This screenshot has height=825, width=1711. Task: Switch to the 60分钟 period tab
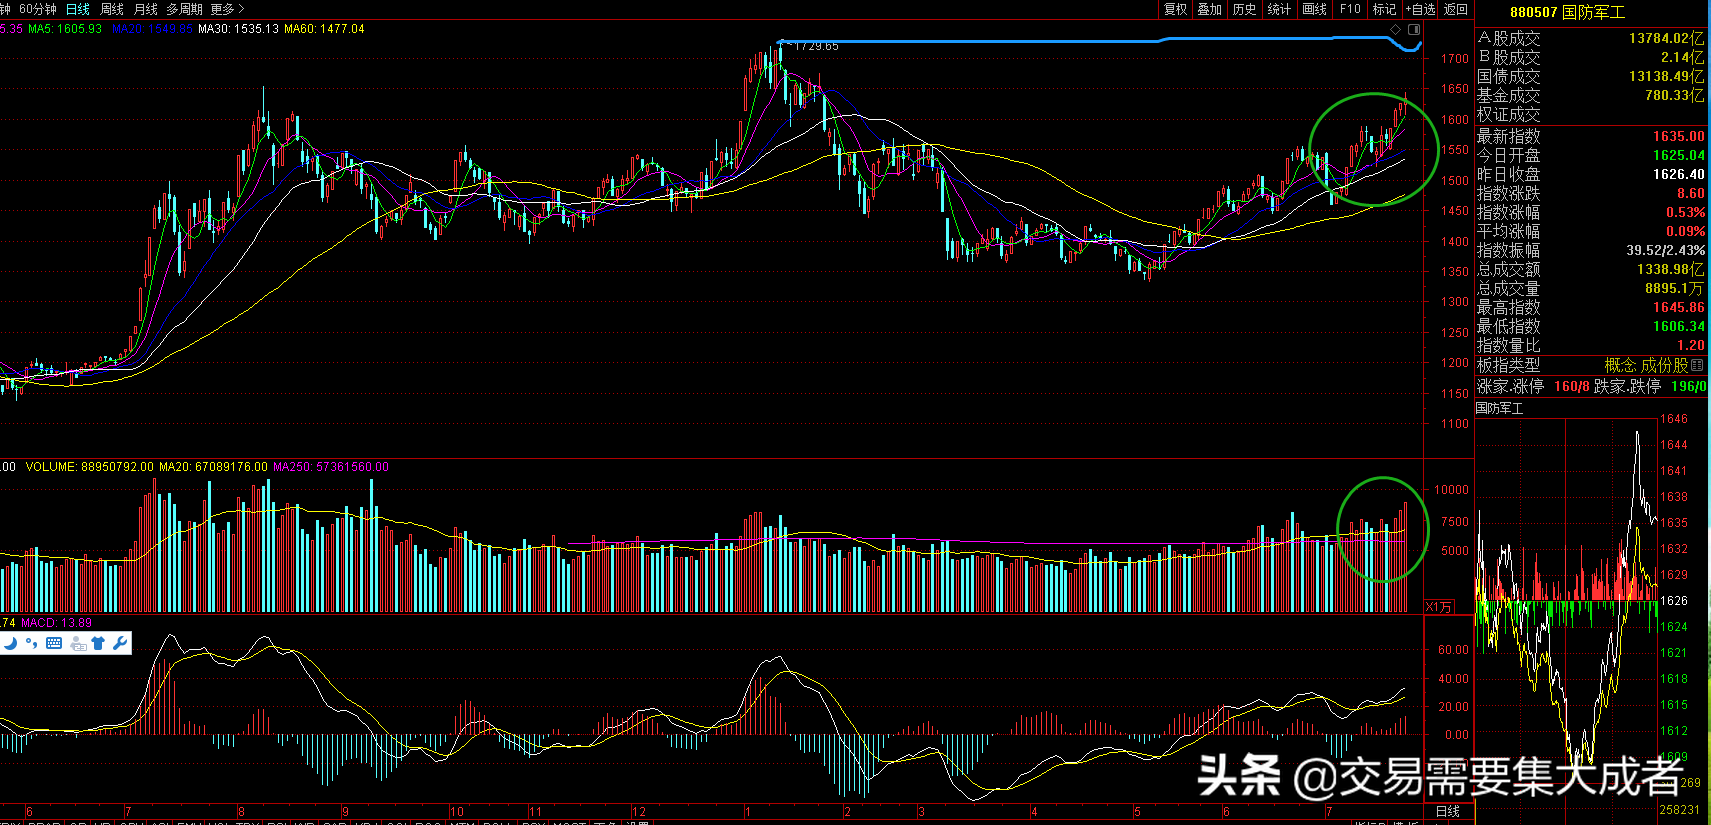[x=38, y=9]
